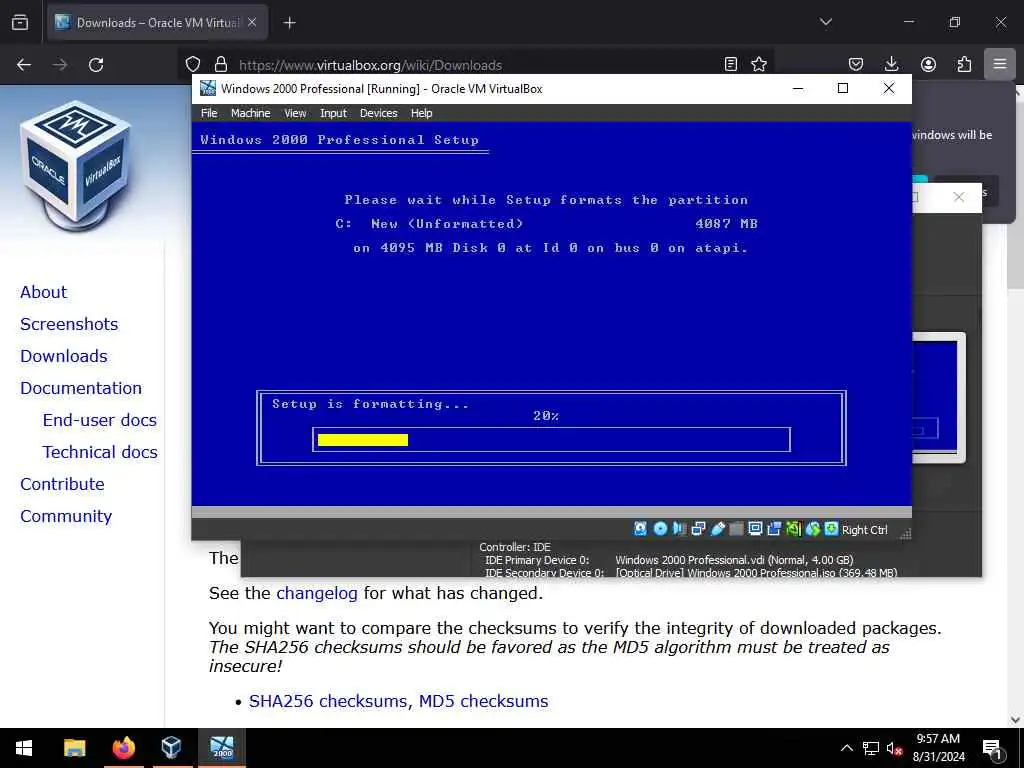
Task: Open VirtualBox Manager from taskbar
Action: point(172,748)
